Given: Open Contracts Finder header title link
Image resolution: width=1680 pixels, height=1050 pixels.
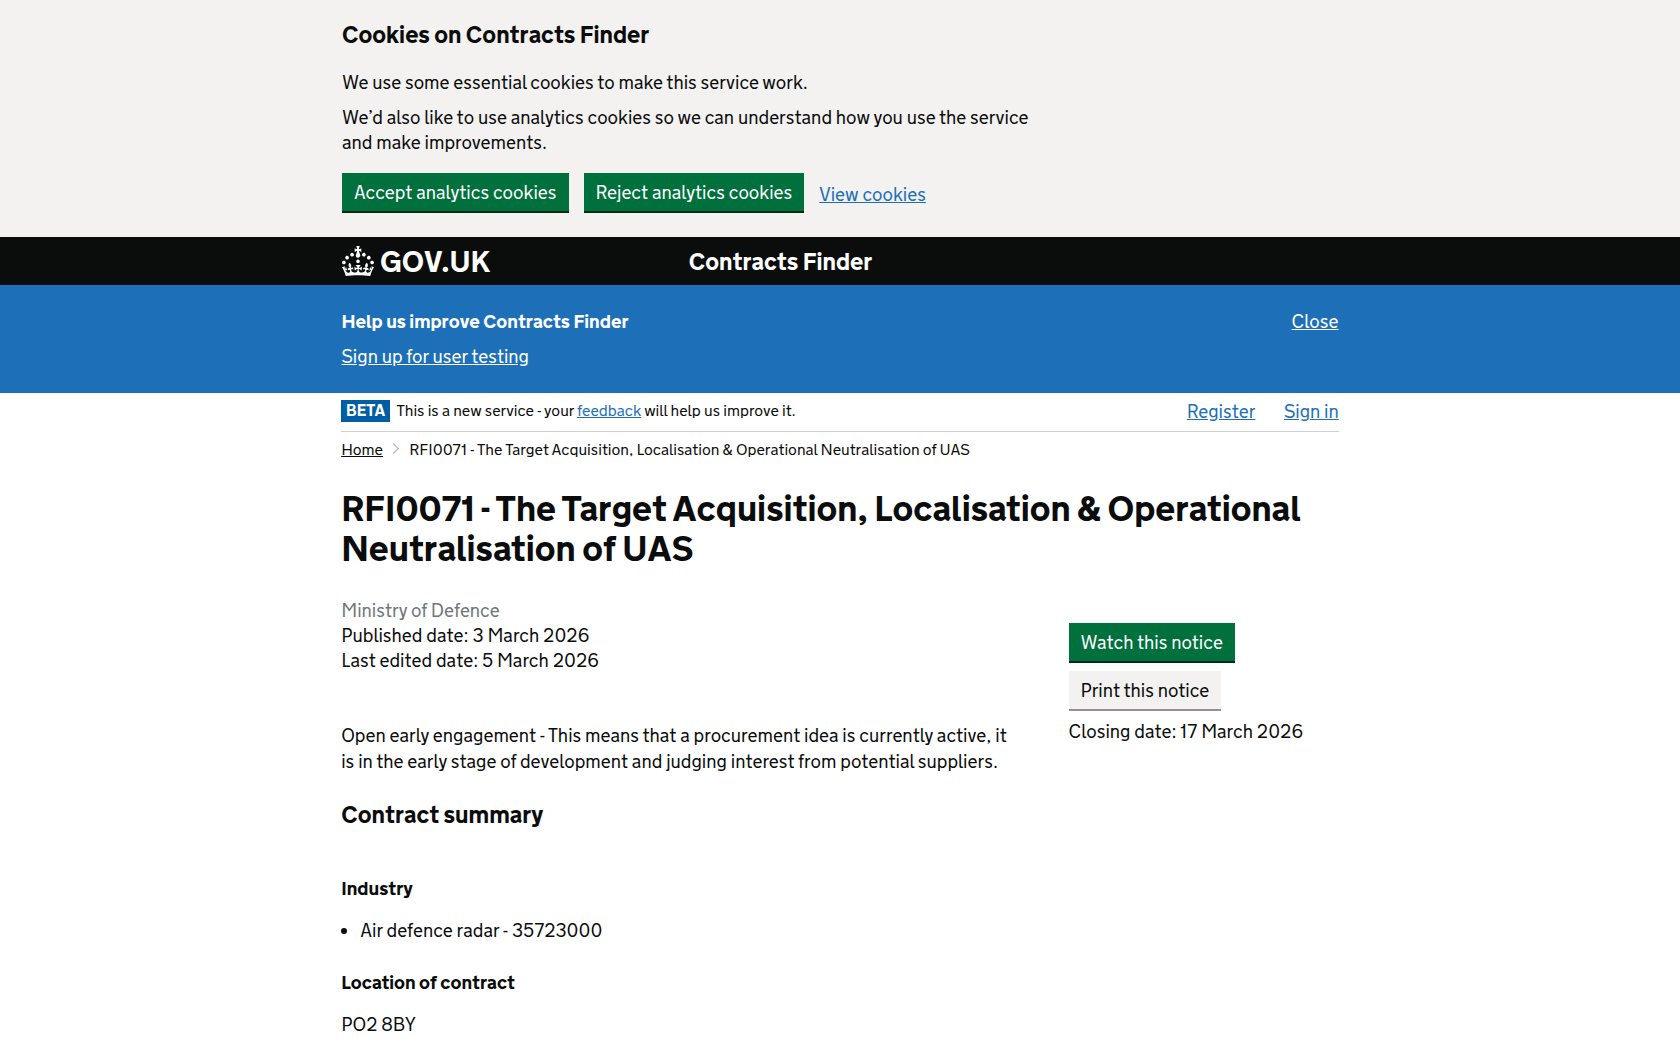Looking at the screenshot, I should tap(780, 262).
